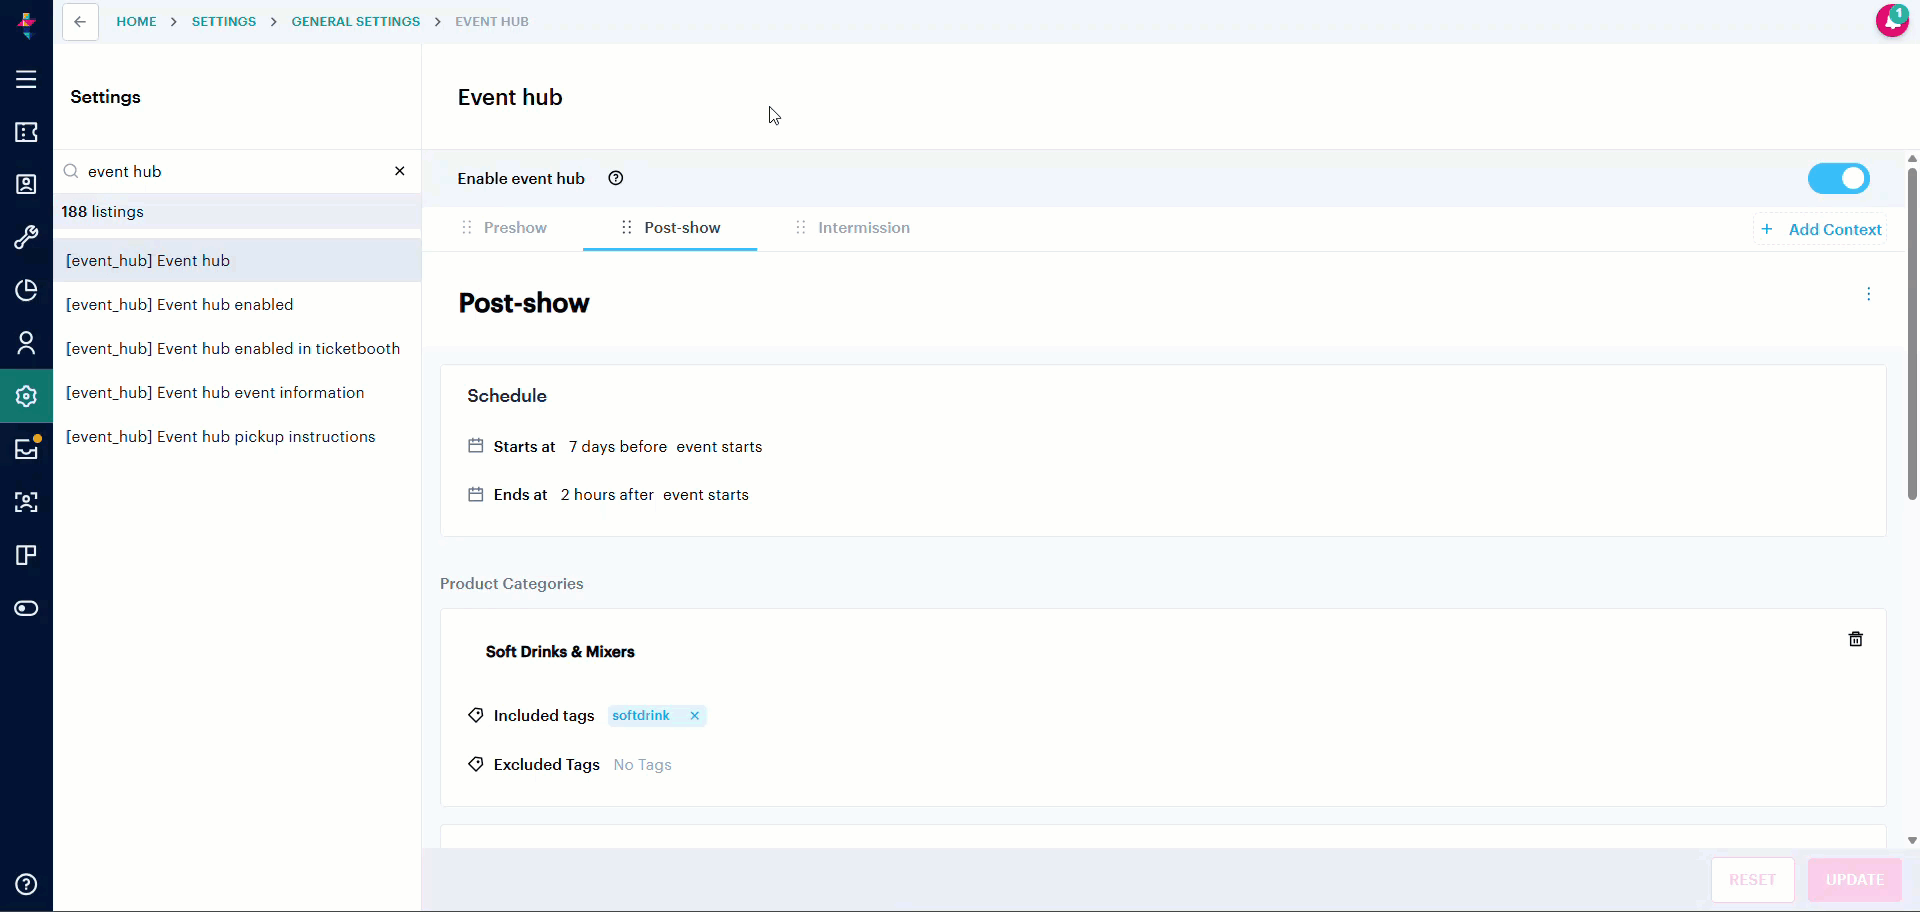Click the scrollbar up arrow
This screenshot has width=1920, height=912.
tap(1912, 158)
